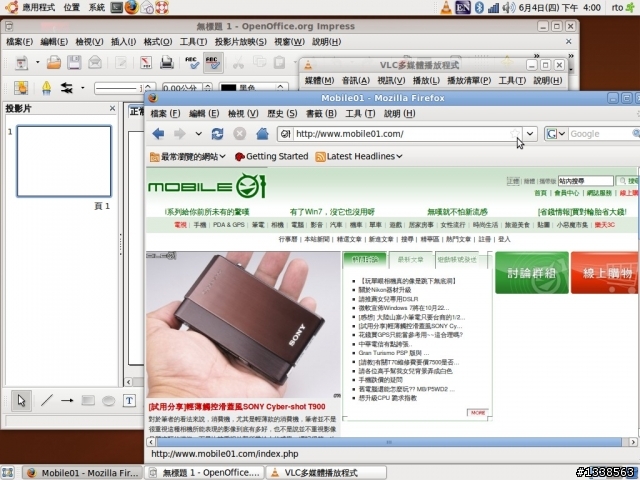Open Impress 投影片放映(S) menu
The width and height of the screenshot is (640, 480).
[x=241, y=42]
